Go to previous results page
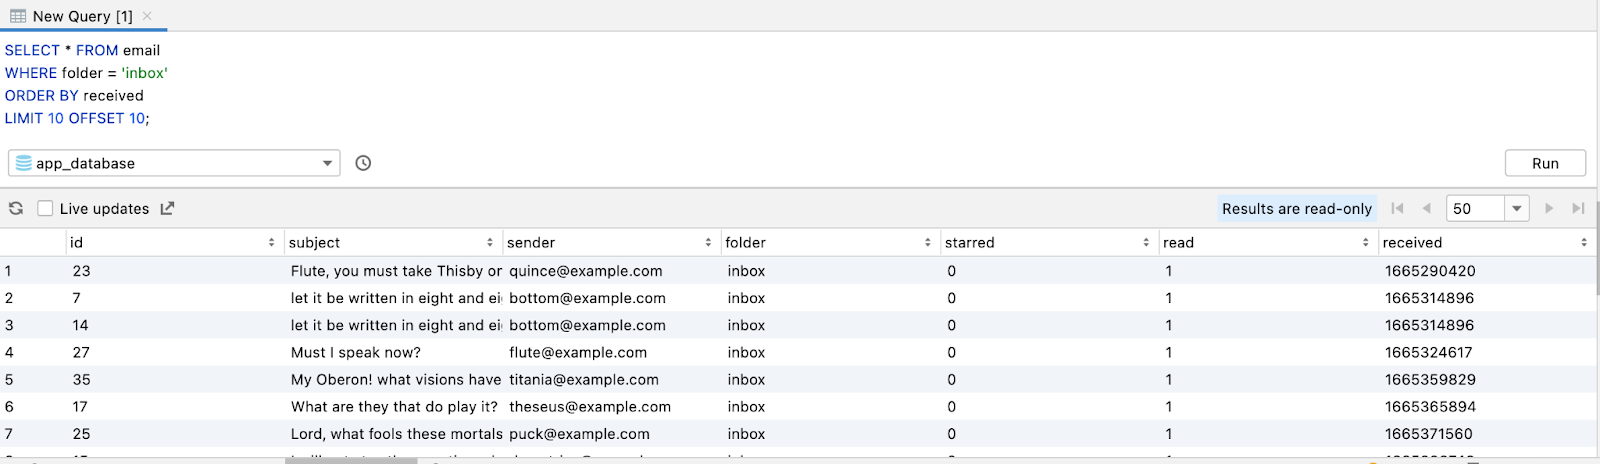 tap(1426, 208)
